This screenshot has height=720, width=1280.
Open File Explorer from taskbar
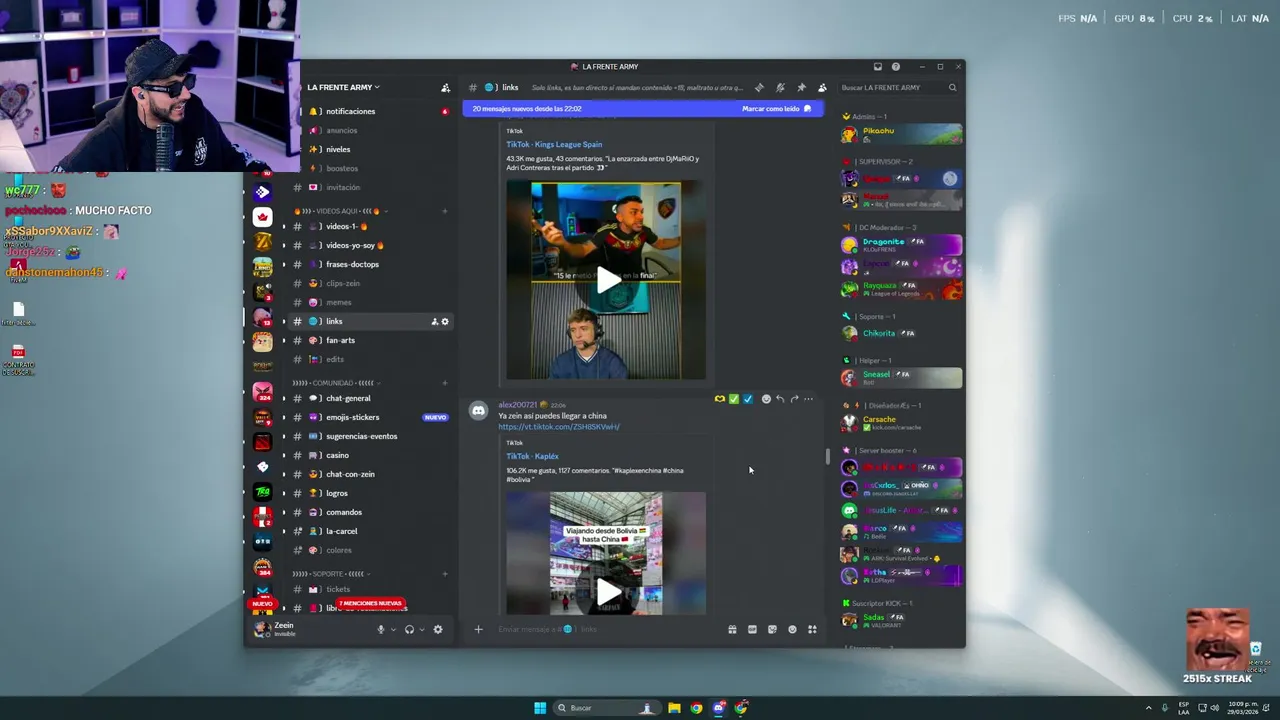pos(675,708)
